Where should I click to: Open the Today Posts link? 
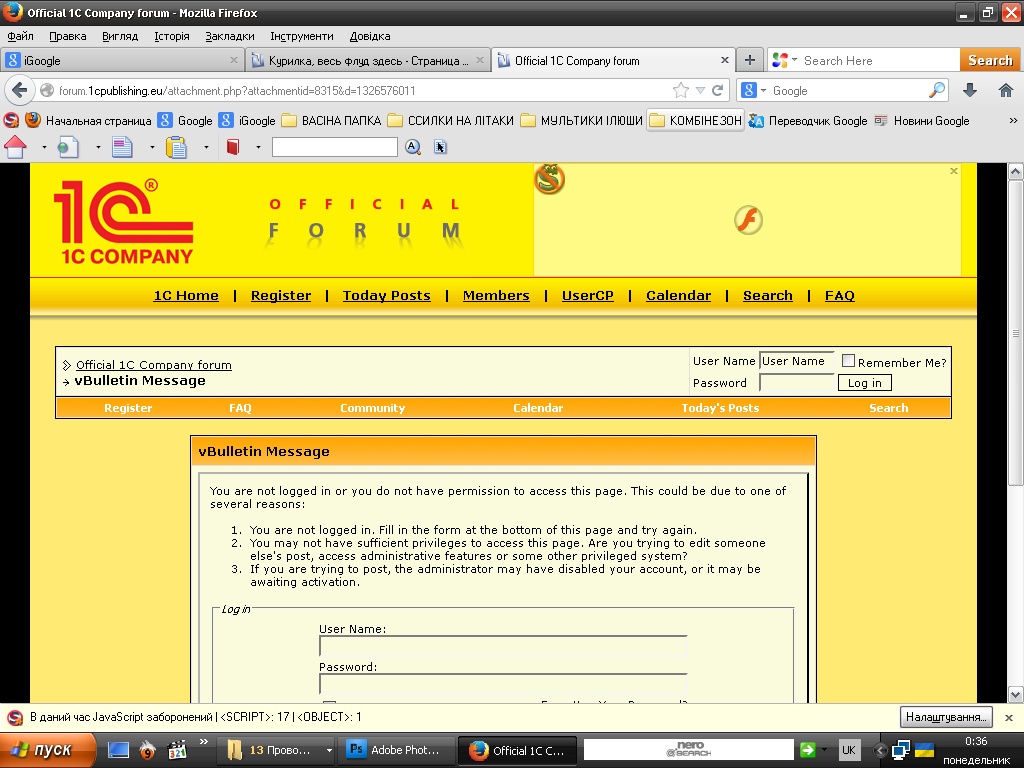coord(387,295)
